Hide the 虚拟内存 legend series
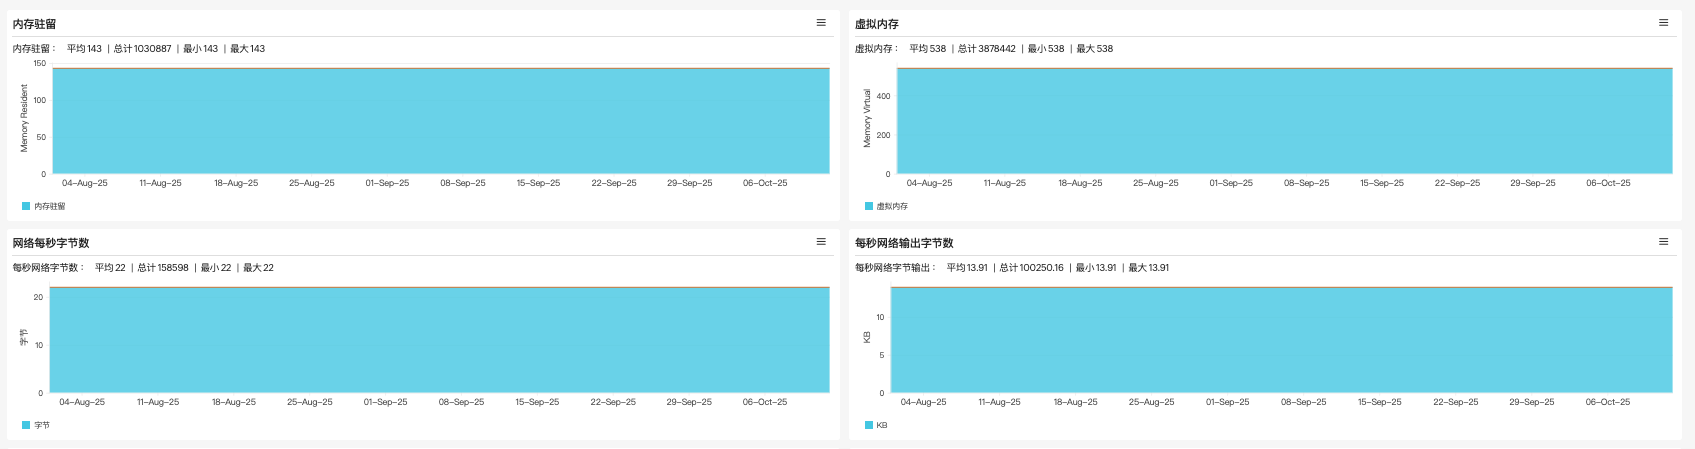 891,206
